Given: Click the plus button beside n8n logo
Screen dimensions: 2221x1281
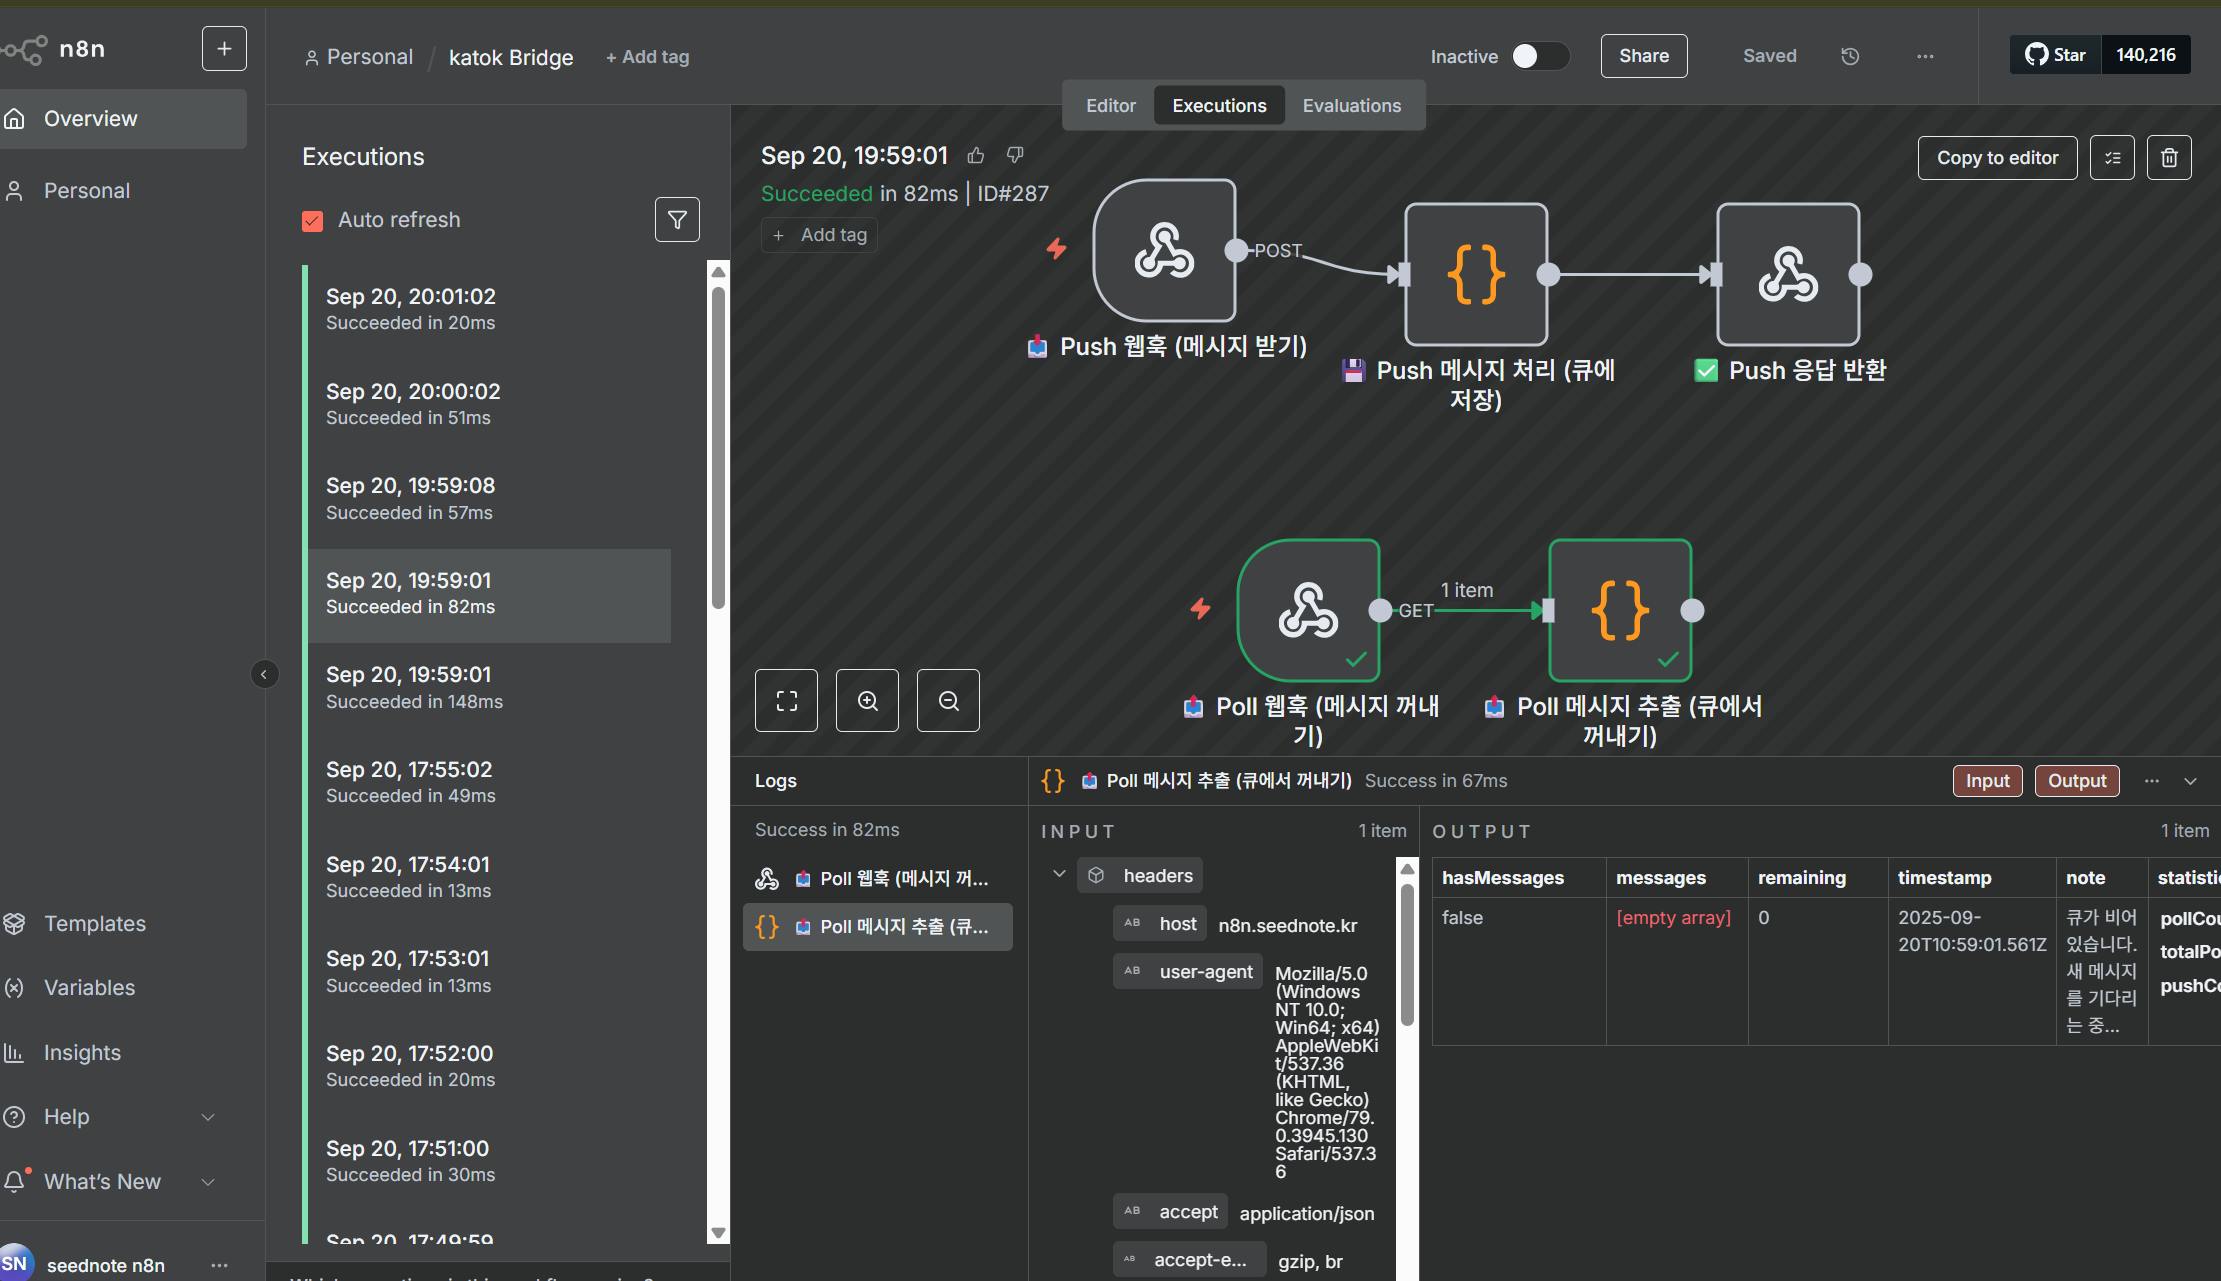Looking at the screenshot, I should tap(224, 48).
